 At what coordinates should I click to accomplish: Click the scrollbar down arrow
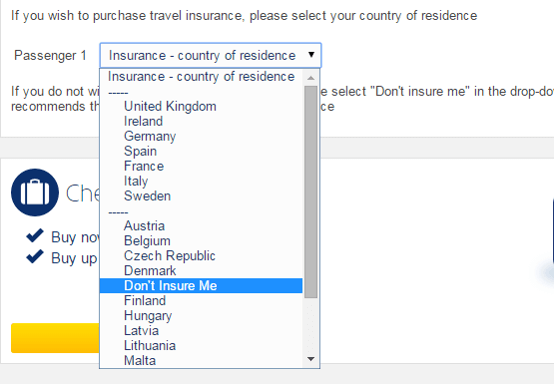coord(311,359)
